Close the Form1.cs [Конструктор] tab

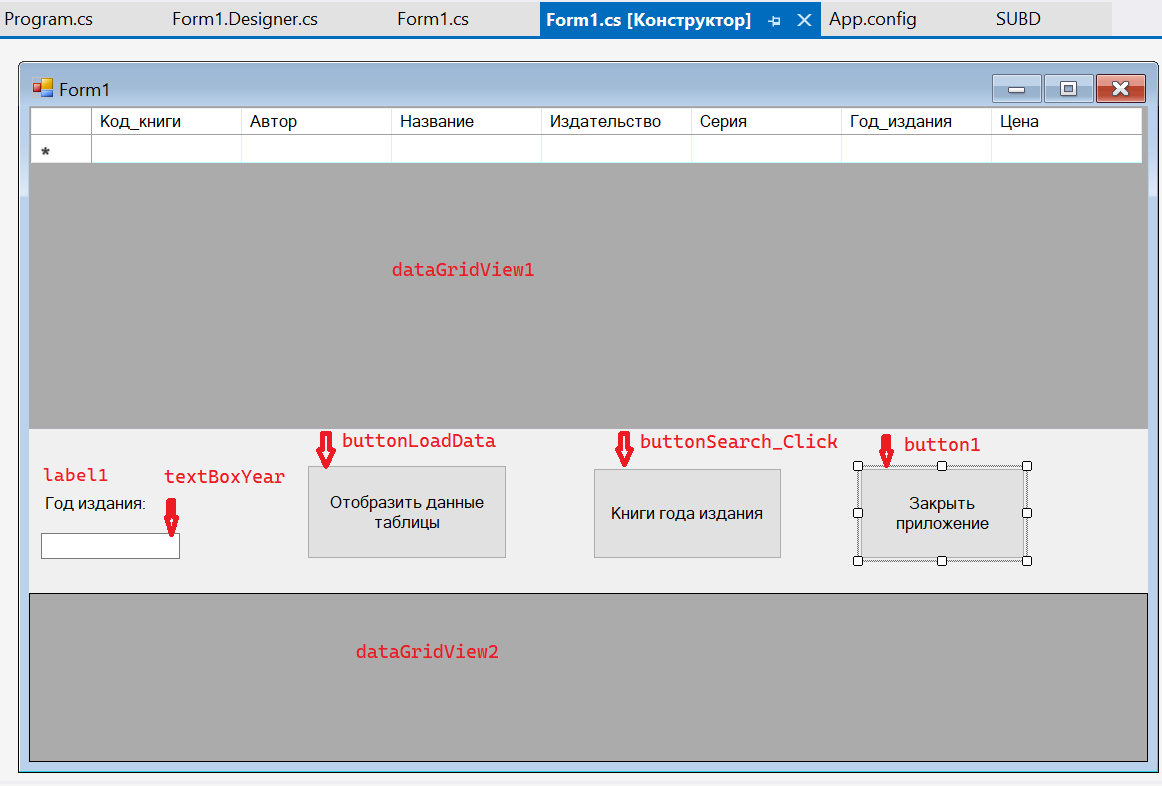[x=803, y=20]
